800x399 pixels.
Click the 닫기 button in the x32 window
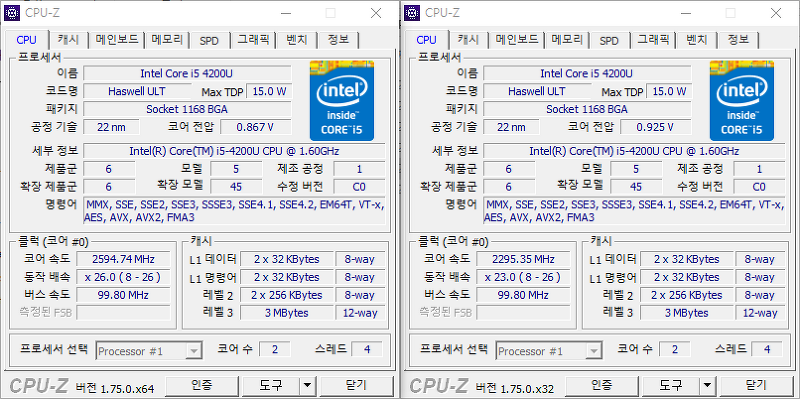pyautogui.click(x=756, y=385)
